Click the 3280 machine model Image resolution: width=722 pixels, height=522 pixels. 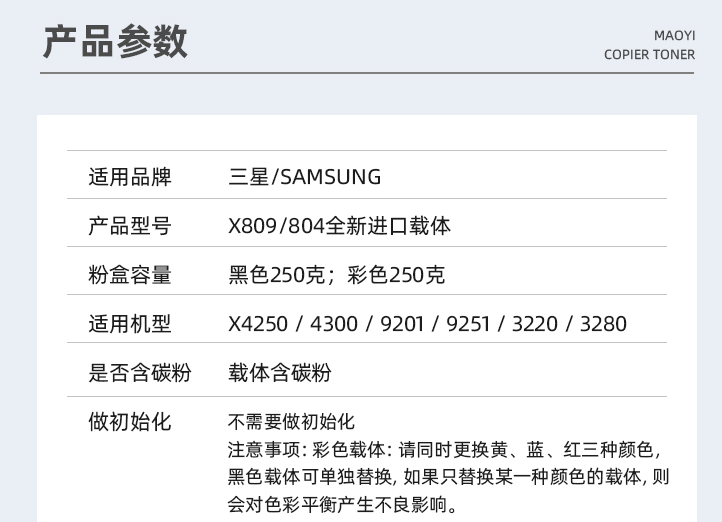click(x=603, y=324)
